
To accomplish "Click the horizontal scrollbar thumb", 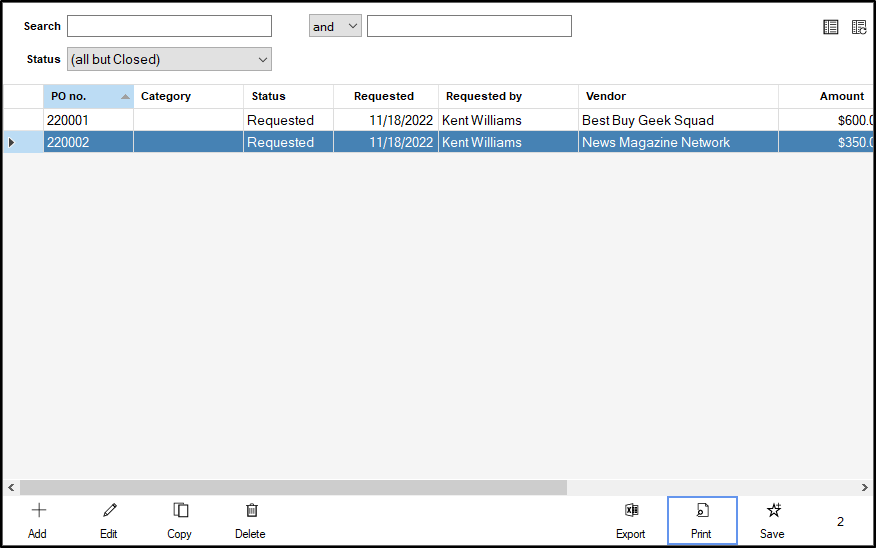I will coord(293,488).
